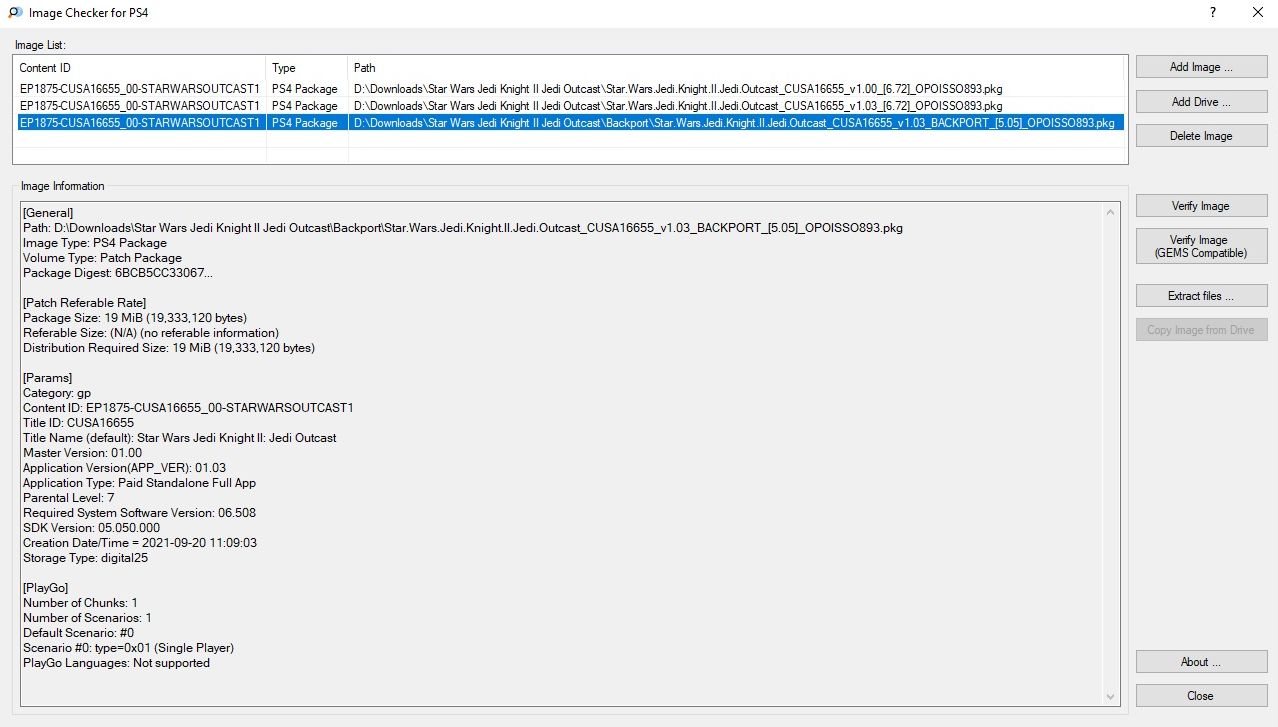
Task: Click the Referable Size: (N/A) line
Action: tap(151, 333)
